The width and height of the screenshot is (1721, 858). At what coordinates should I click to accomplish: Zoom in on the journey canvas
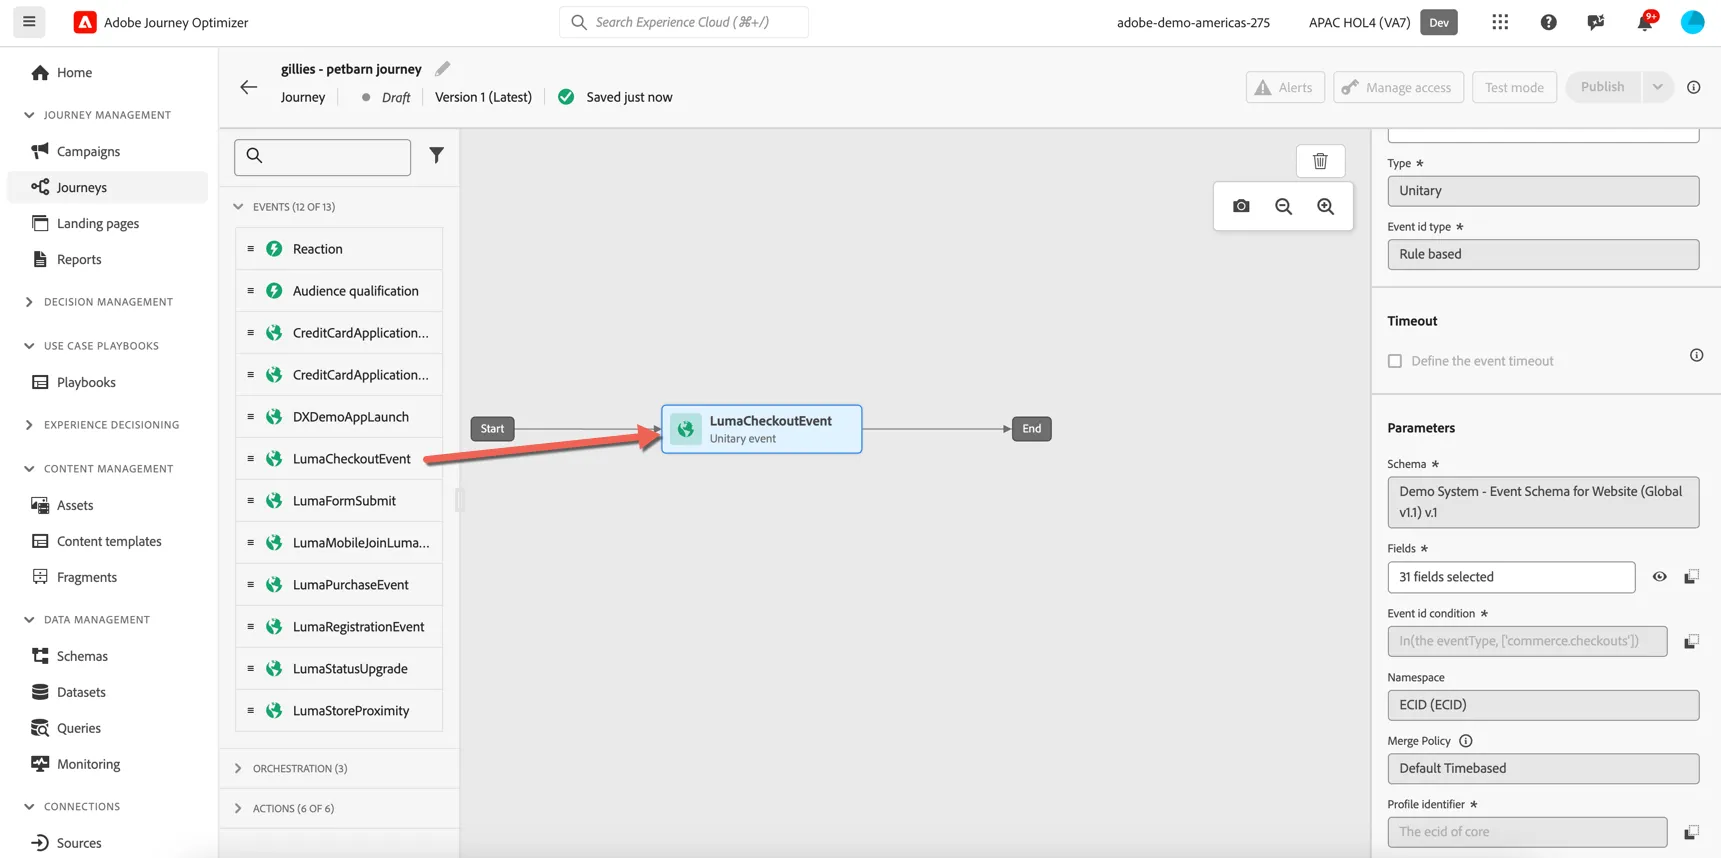point(1325,206)
